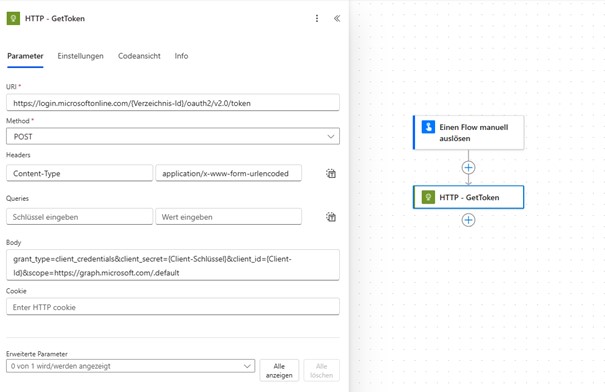Open the Erweiterte Parameter dropdown

point(130,366)
